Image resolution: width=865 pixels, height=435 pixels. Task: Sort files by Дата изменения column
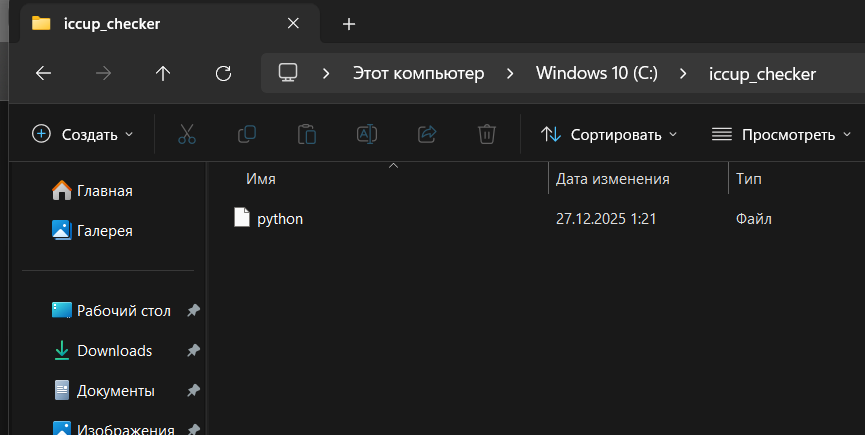tap(612, 179)
